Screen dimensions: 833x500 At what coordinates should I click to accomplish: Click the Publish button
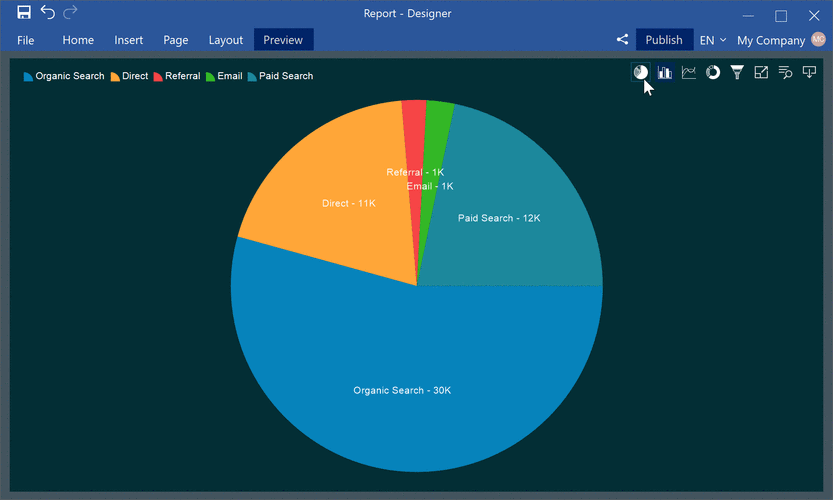click(664, 40)
